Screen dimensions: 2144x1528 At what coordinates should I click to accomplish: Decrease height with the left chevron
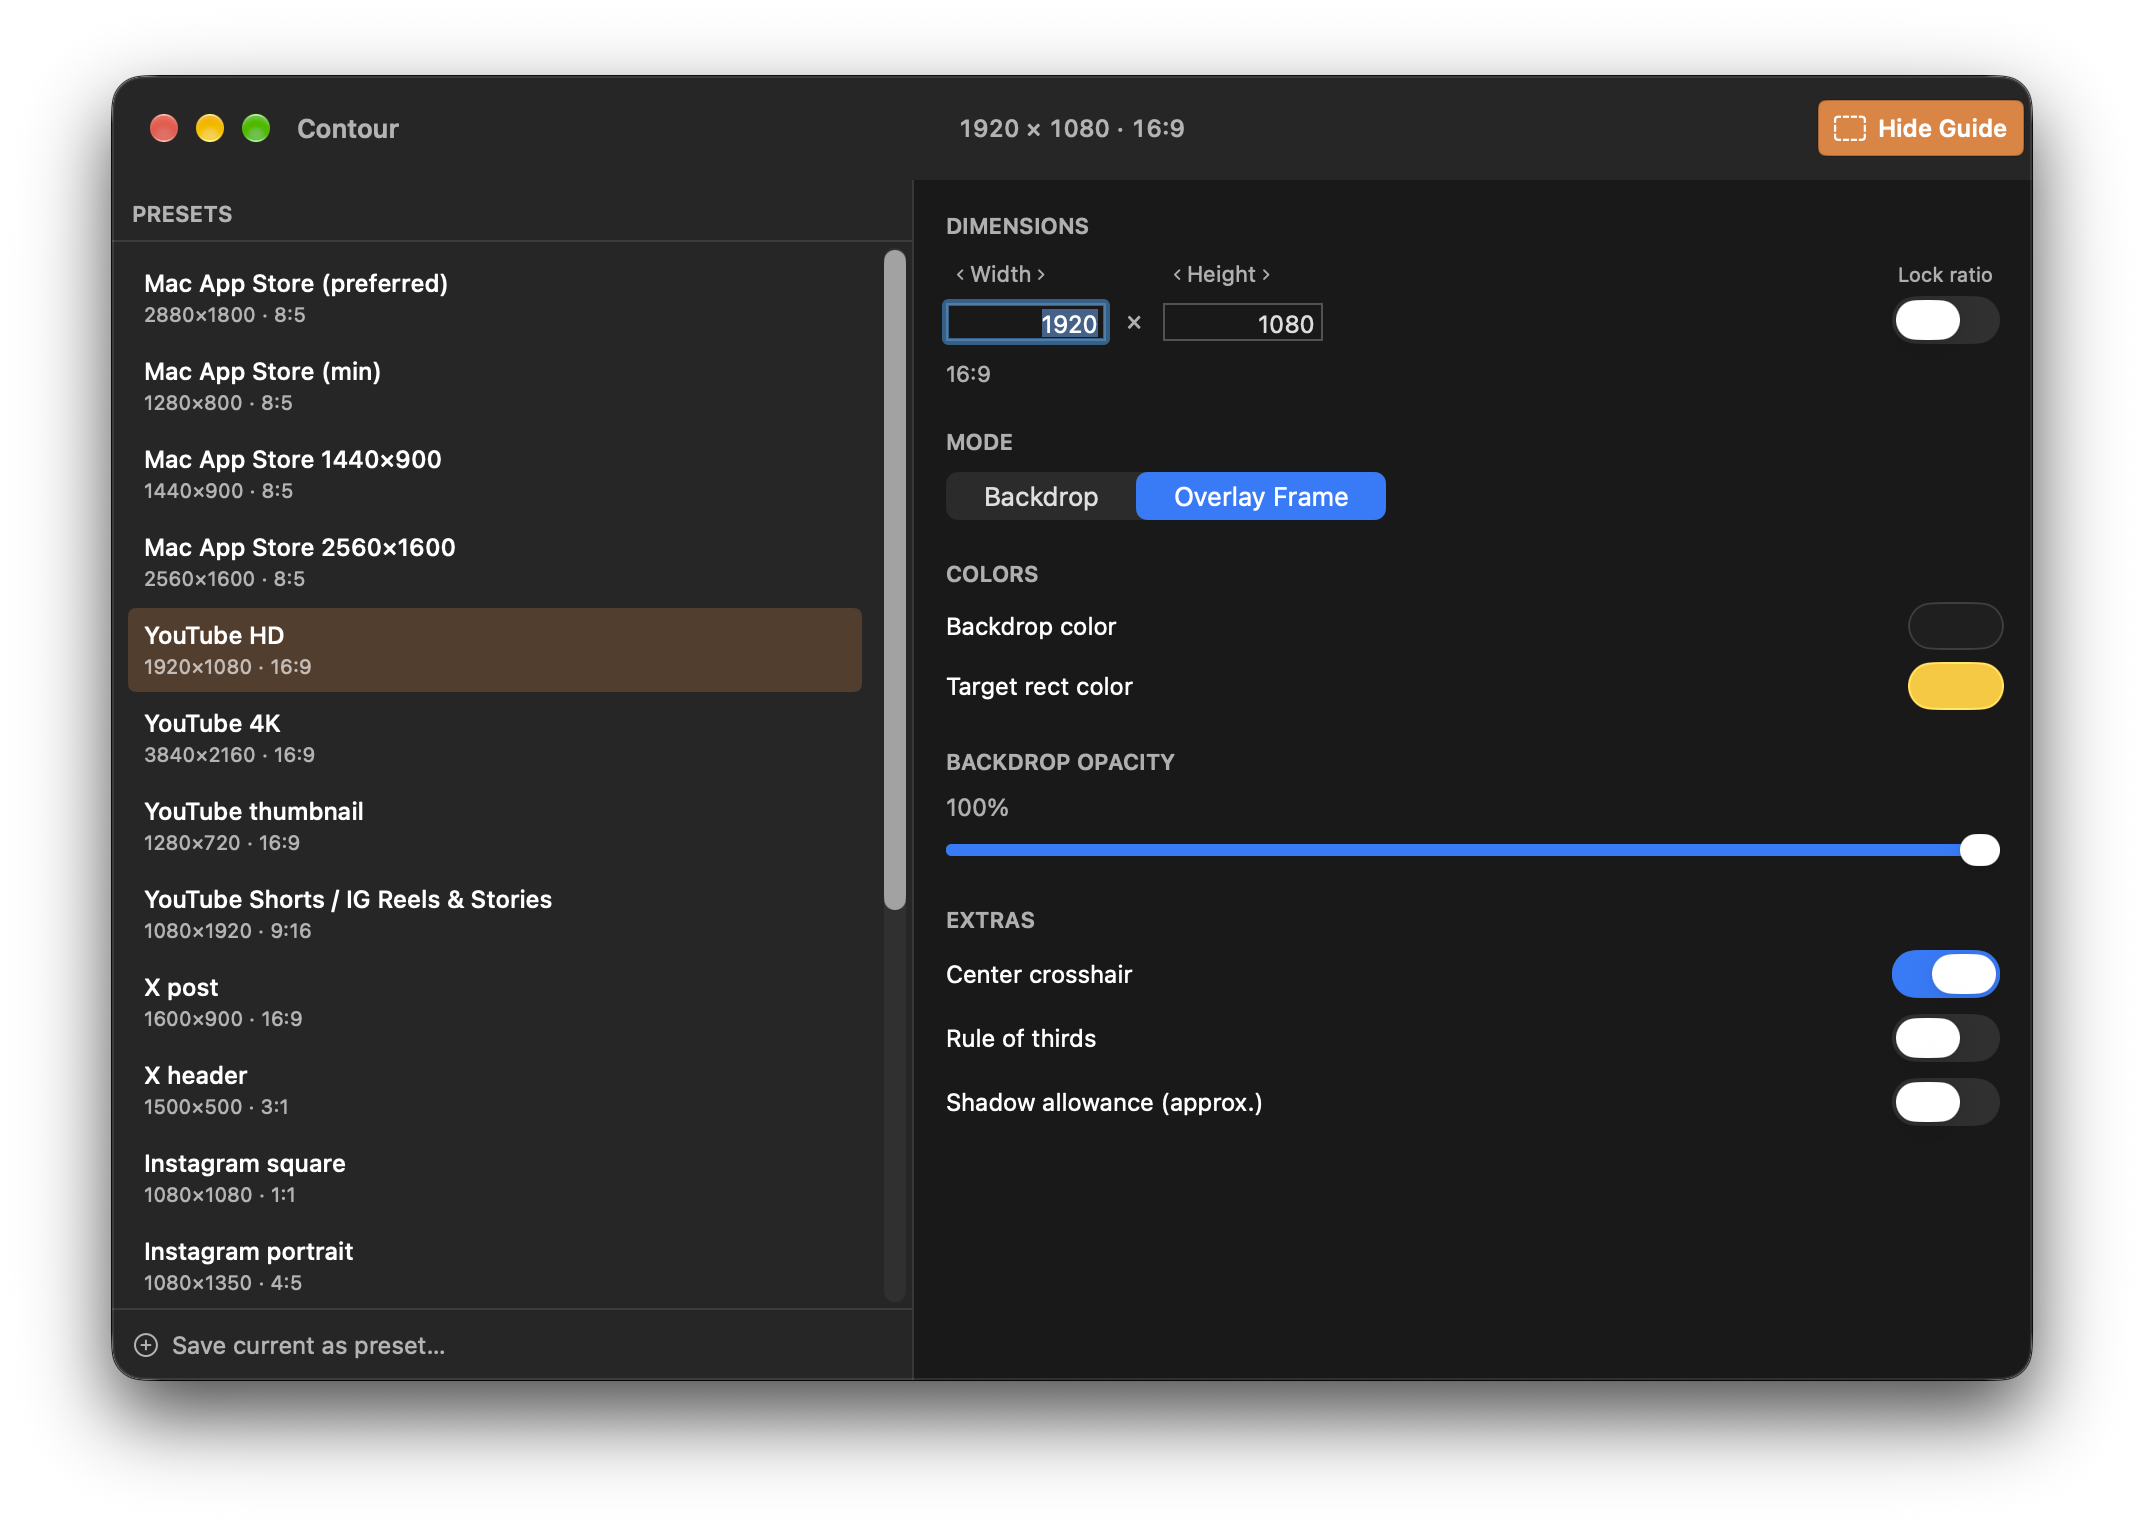(1177, 274)
